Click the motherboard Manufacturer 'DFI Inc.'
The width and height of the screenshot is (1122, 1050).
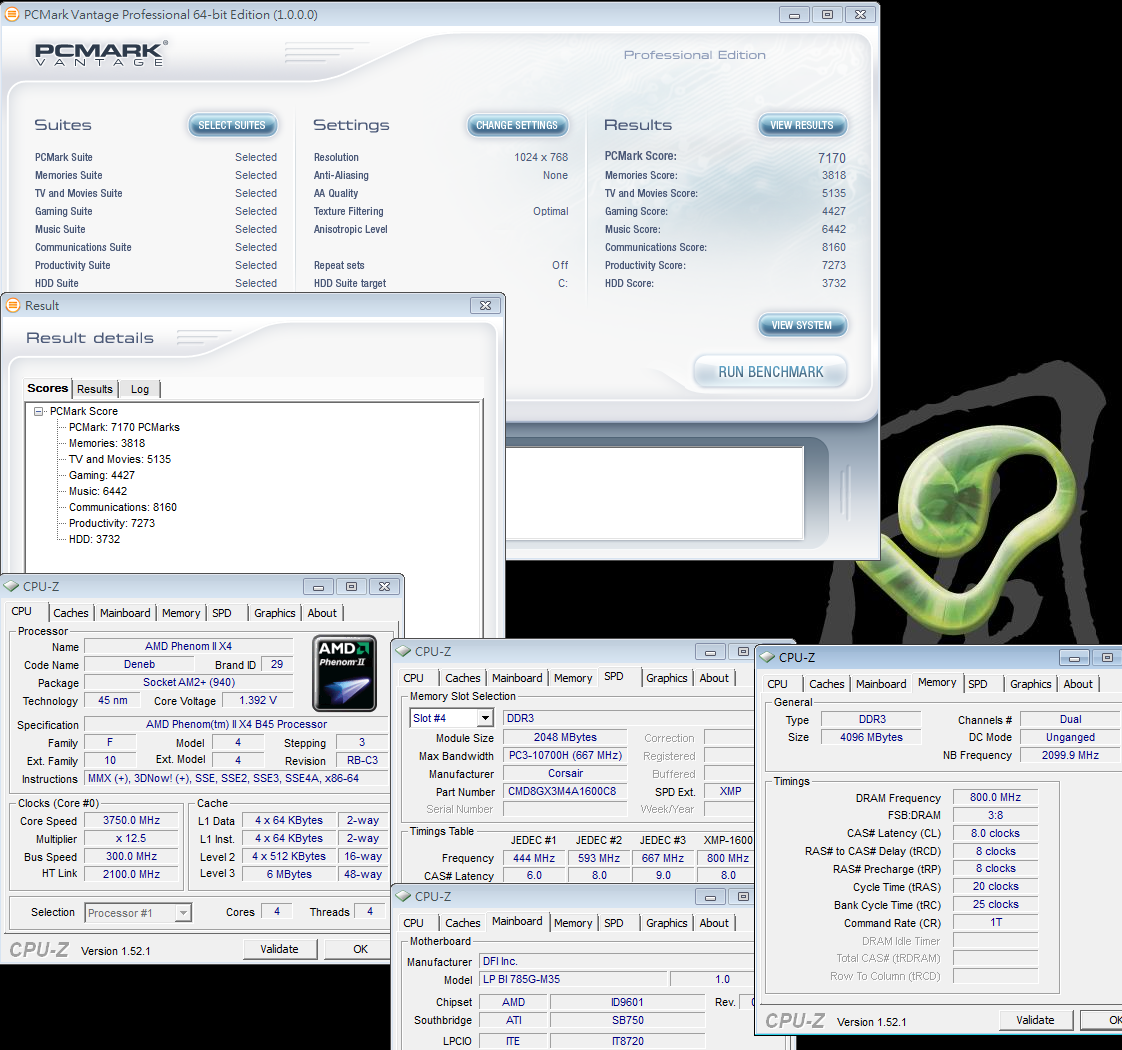pos(615,961)
